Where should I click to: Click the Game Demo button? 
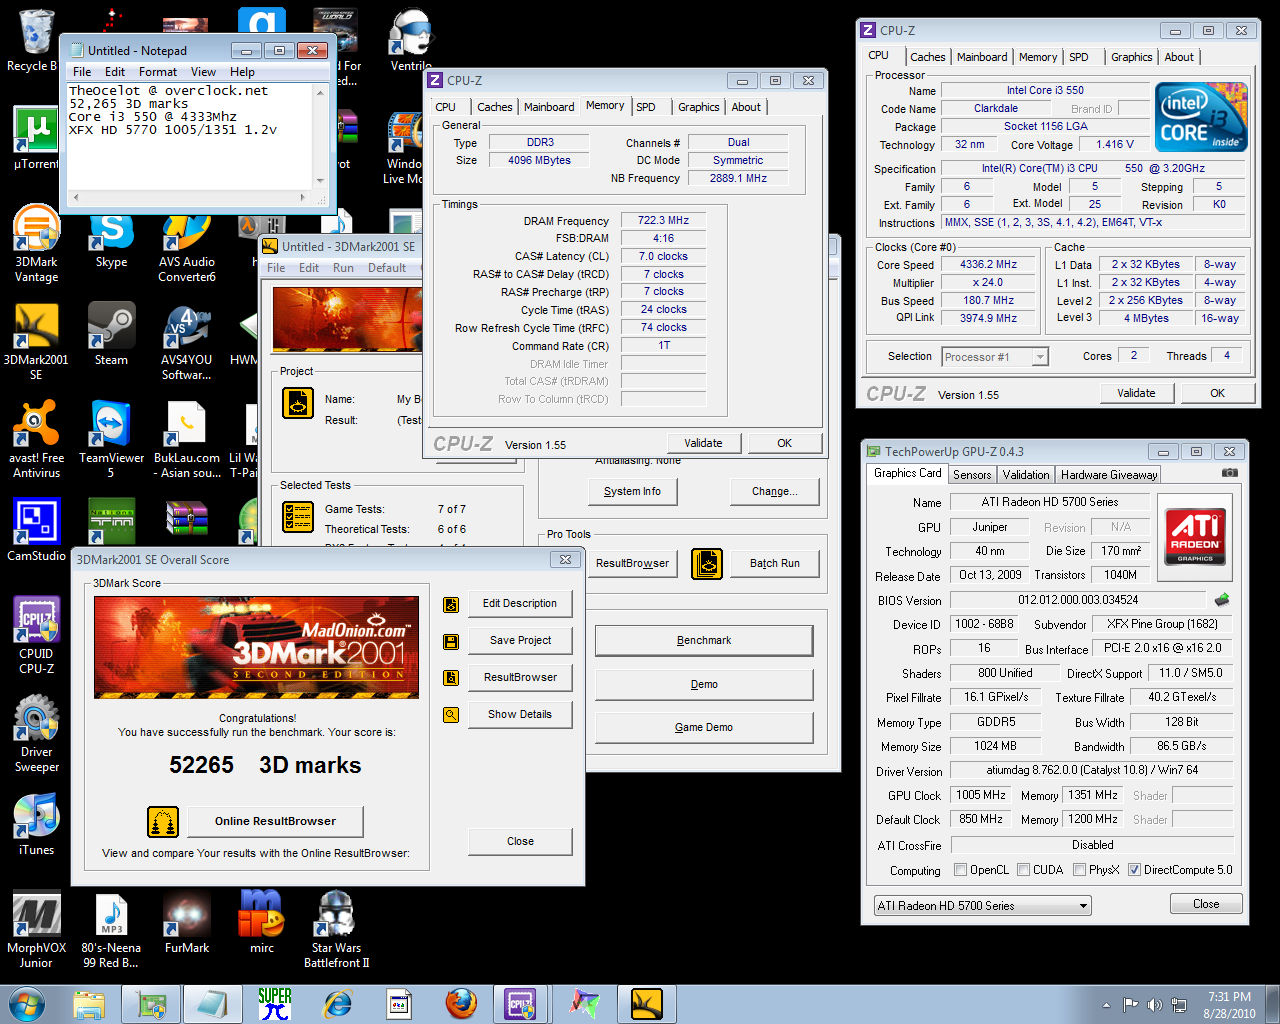tap(704, 727)
